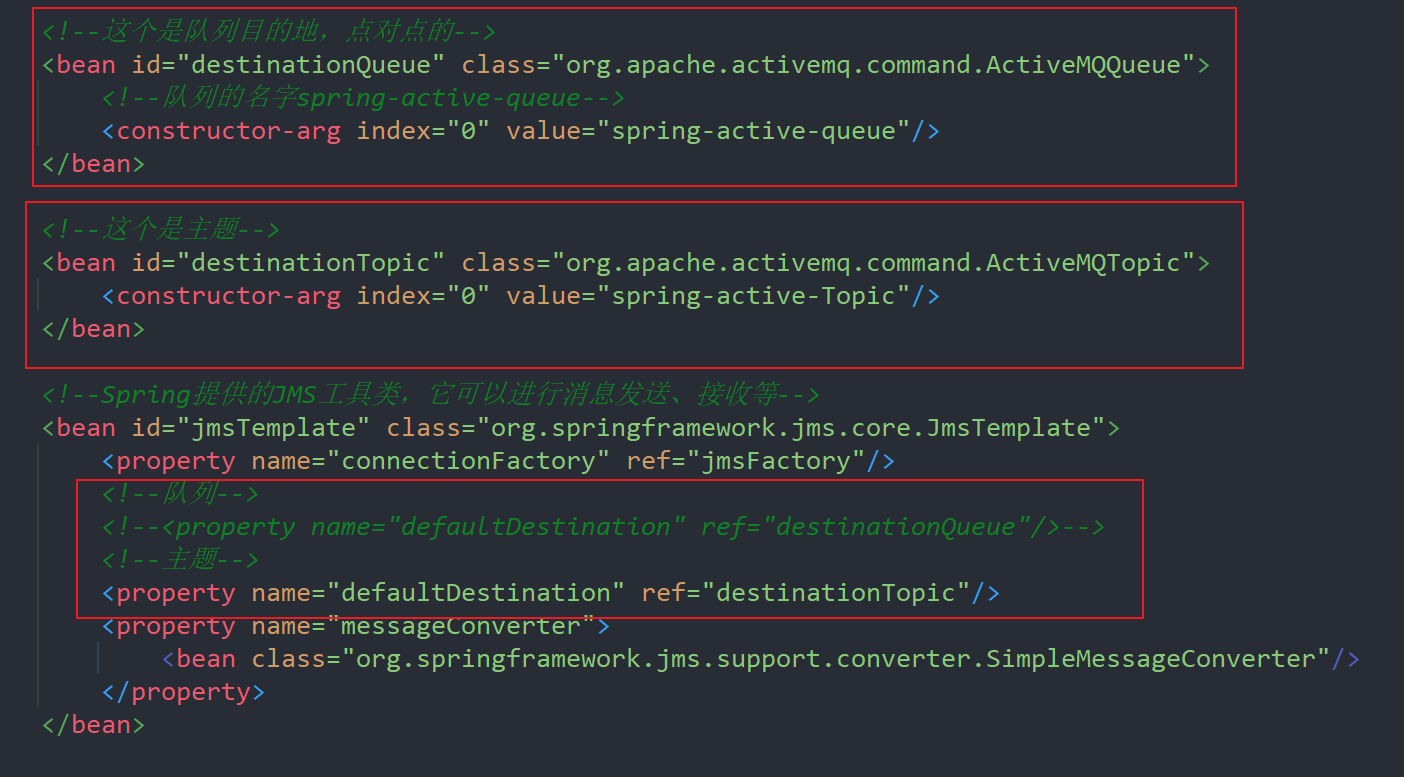Click the last closing </bean> tag
Screen dimensions: 1404x777
coord(93,725)
